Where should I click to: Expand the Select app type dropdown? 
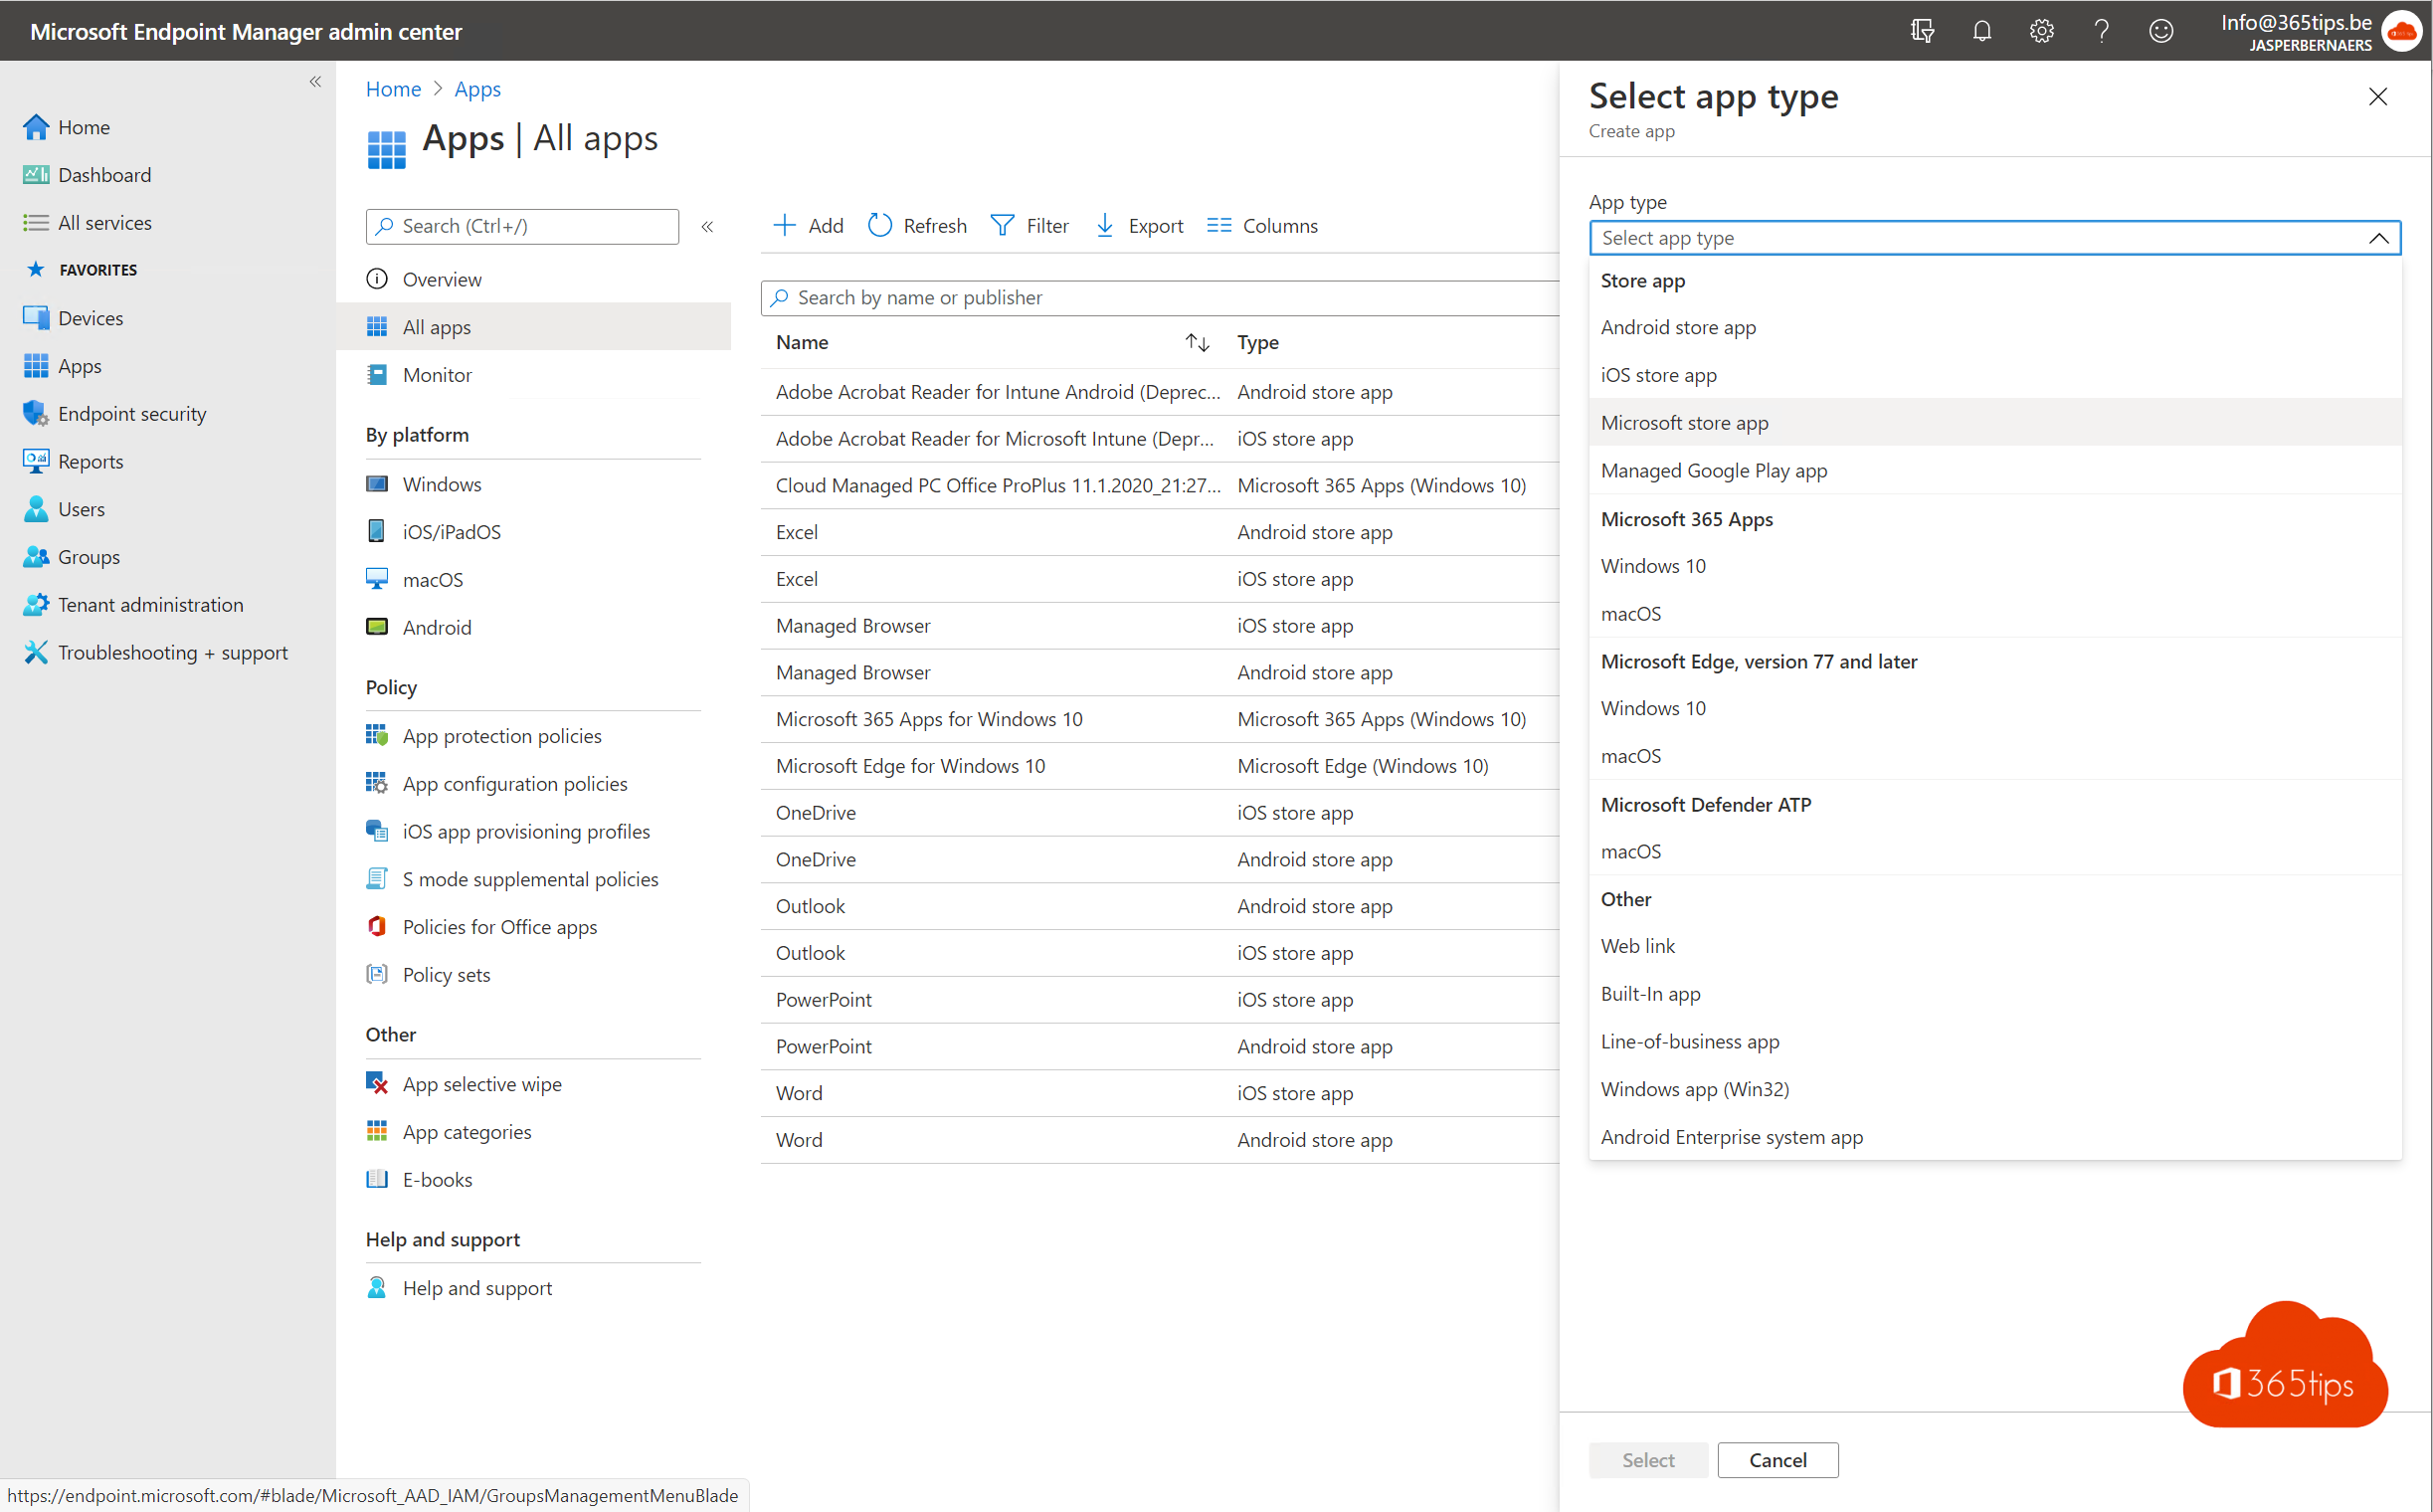(1992, 237)
